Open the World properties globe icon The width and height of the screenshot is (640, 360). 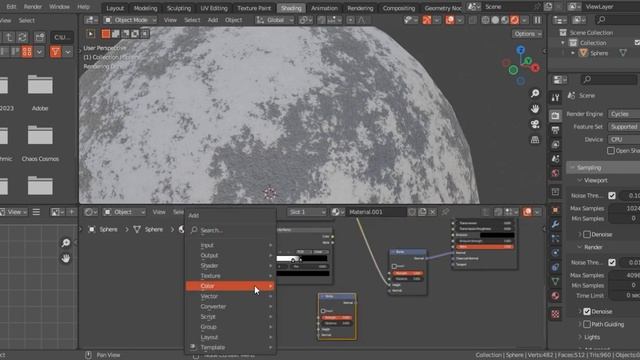(x=555, y=173)
